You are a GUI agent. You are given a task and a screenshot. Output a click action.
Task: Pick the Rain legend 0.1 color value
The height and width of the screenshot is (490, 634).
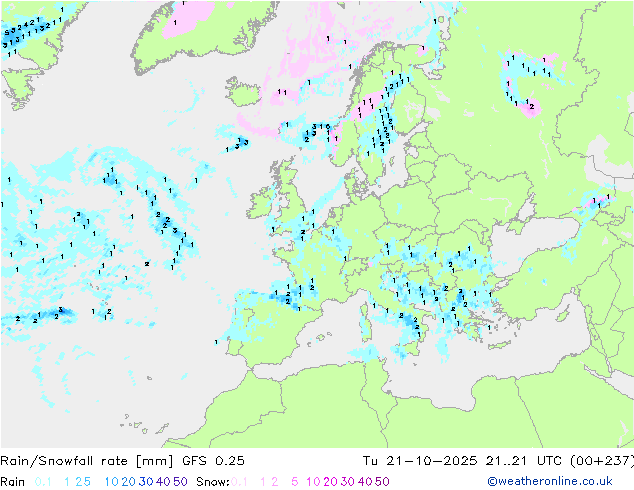click(x=43, y=482)
